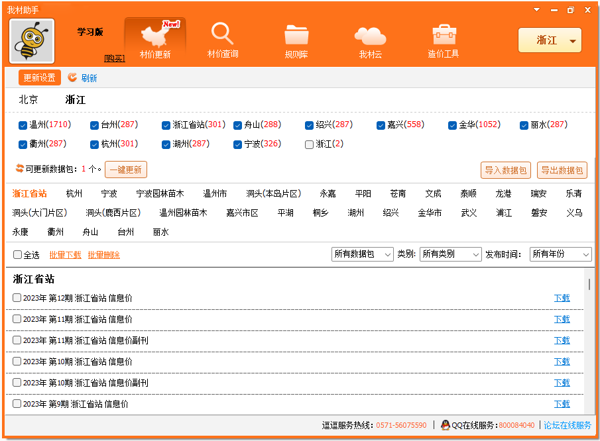600x441 pixels.
Task: Open the 所有数据包 dropdown
Action: (x=362, y=255)
